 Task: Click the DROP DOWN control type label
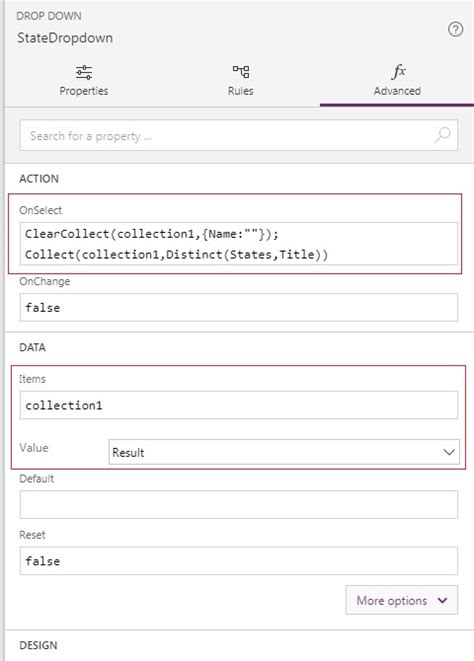click(x=49, y=16)
